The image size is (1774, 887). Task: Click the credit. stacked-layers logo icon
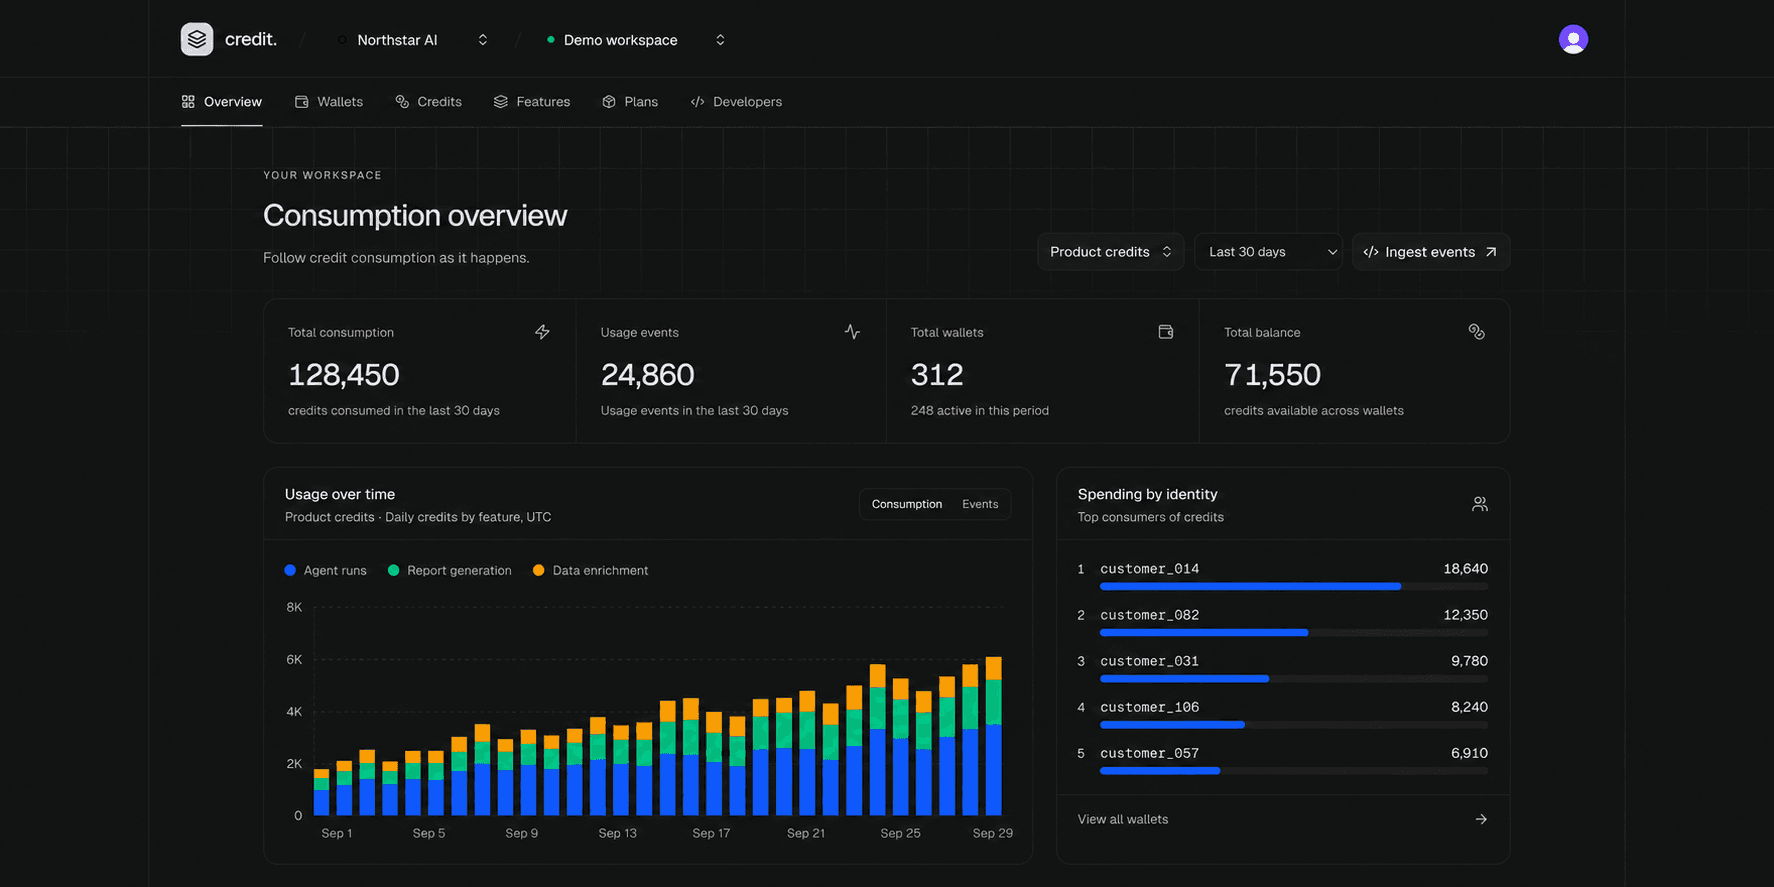coord(197,39)
